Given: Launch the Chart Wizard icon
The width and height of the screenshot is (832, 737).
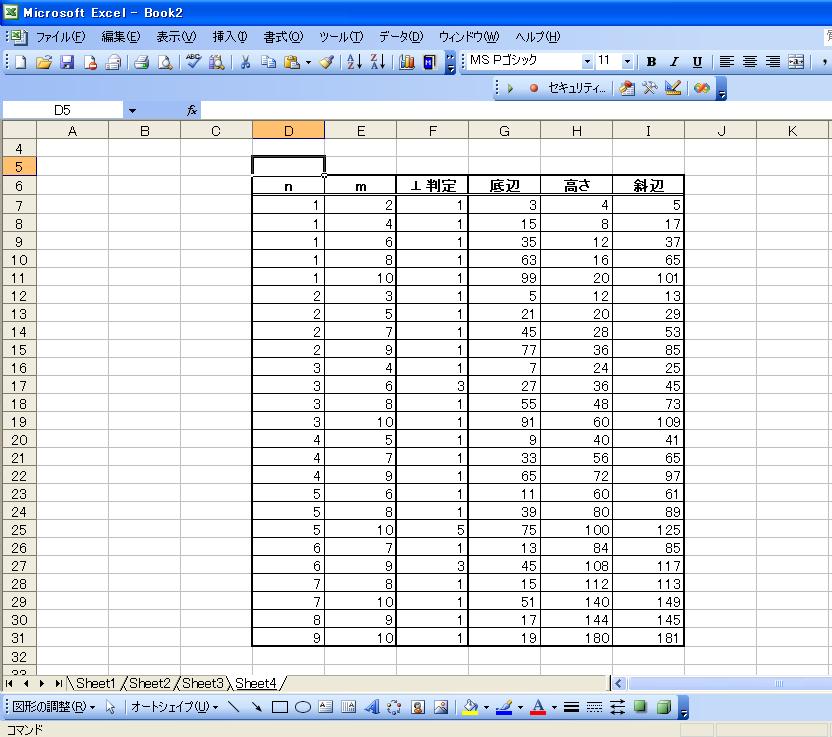Looking at the screenshot, I should [407, 62].
